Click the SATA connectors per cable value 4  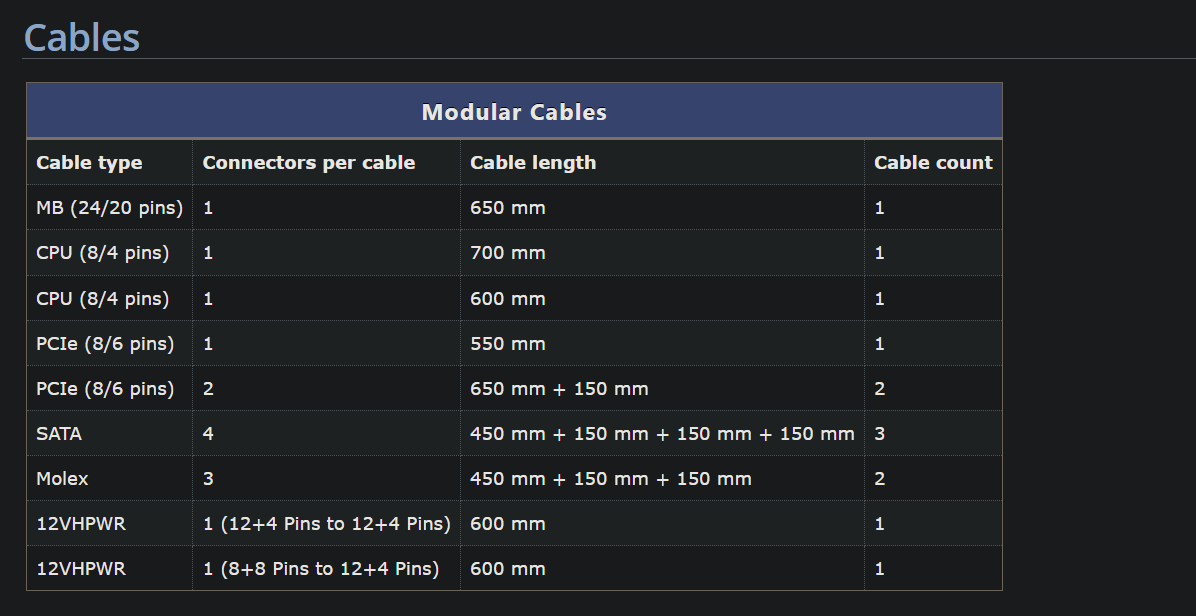tap(208, 434)
